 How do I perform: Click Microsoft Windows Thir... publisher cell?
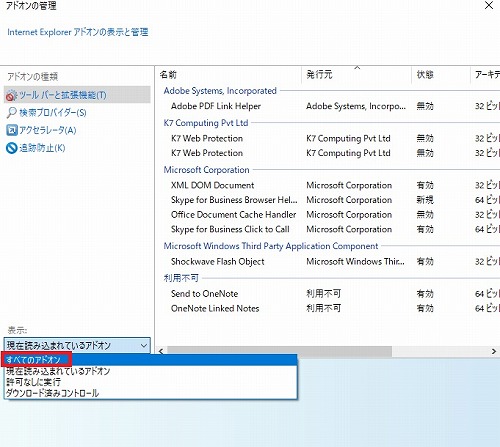[x=355, y=261]
